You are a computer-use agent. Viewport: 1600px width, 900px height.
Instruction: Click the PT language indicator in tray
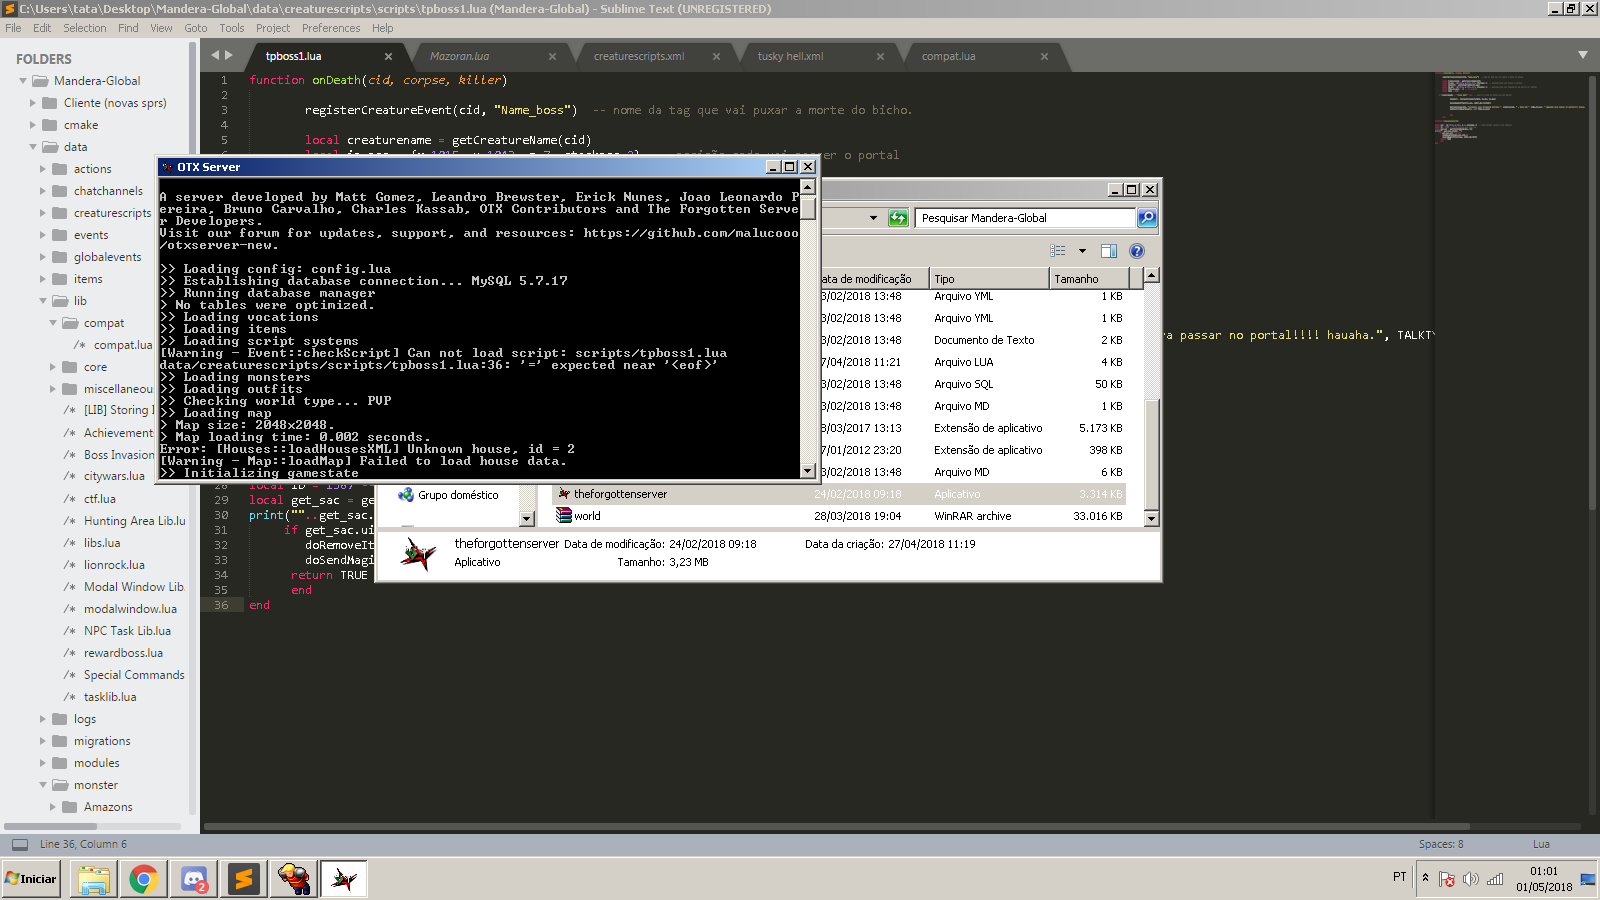tap(1399, 877)
